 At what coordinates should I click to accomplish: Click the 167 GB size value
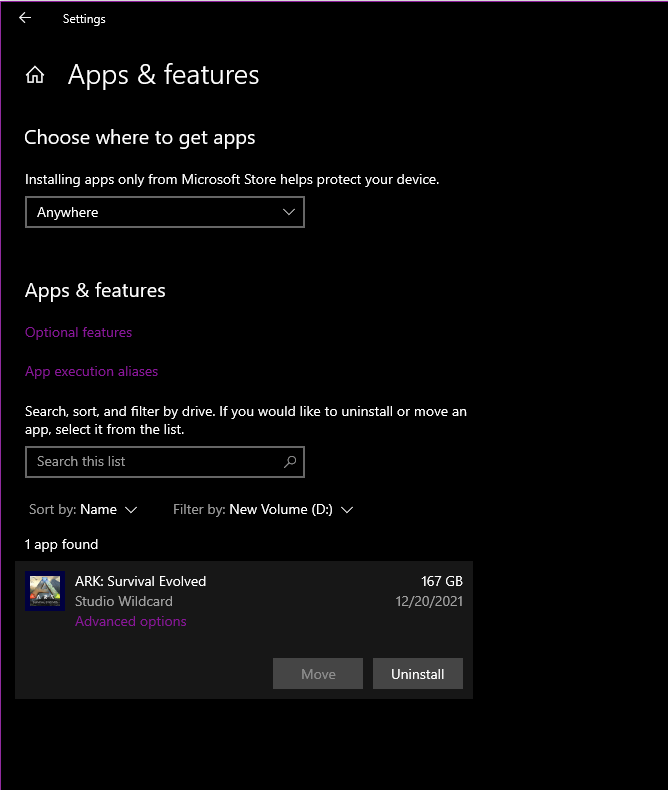point(442,581)
